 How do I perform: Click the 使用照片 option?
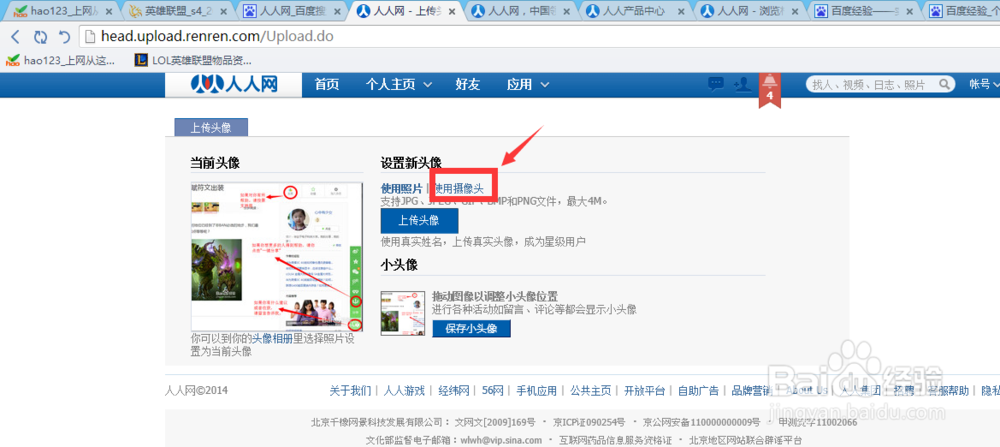click(x=402, y=189)
